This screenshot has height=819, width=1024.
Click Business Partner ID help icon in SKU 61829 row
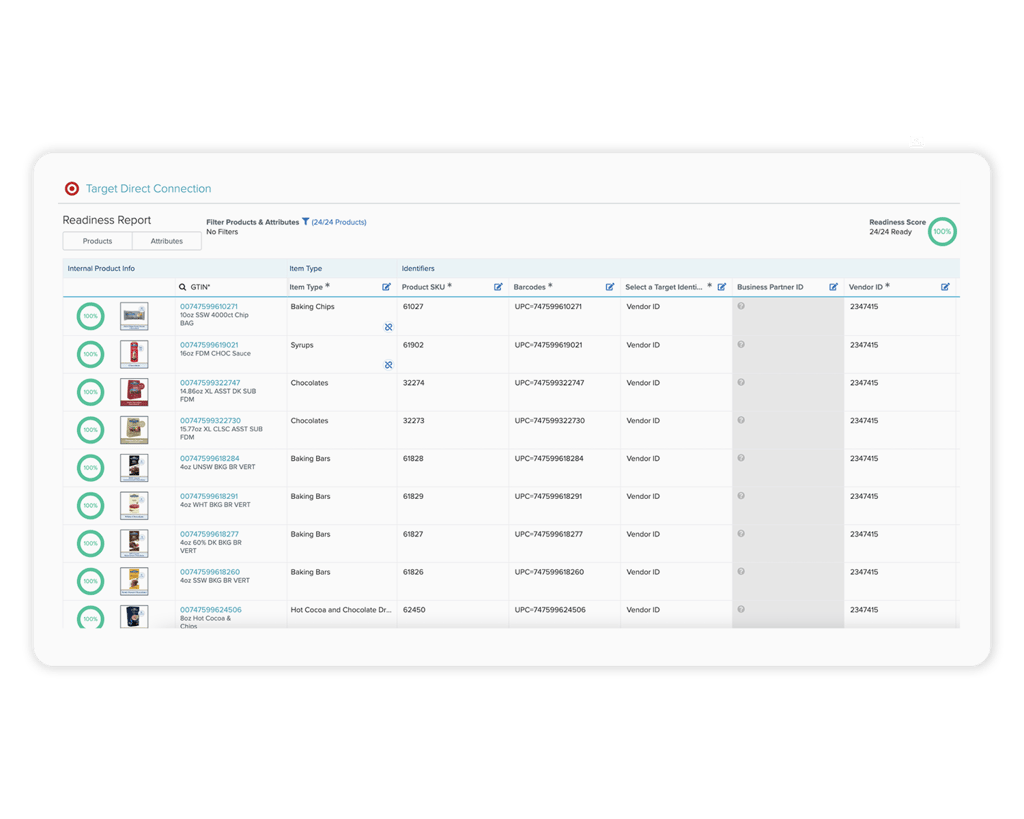coord(741,496)
